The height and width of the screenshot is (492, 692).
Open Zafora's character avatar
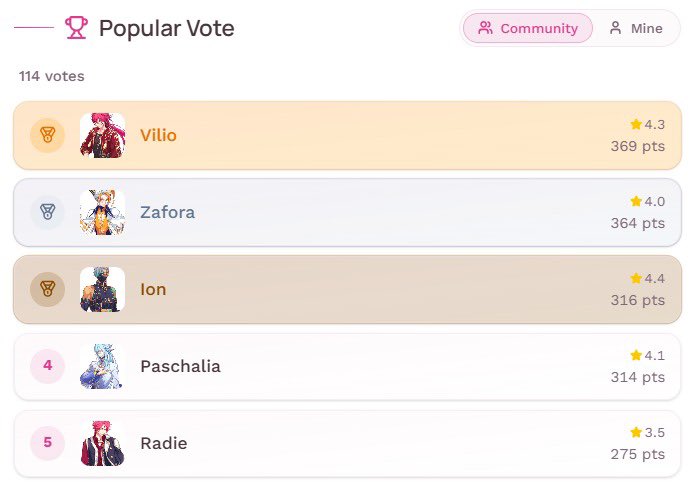102,212
